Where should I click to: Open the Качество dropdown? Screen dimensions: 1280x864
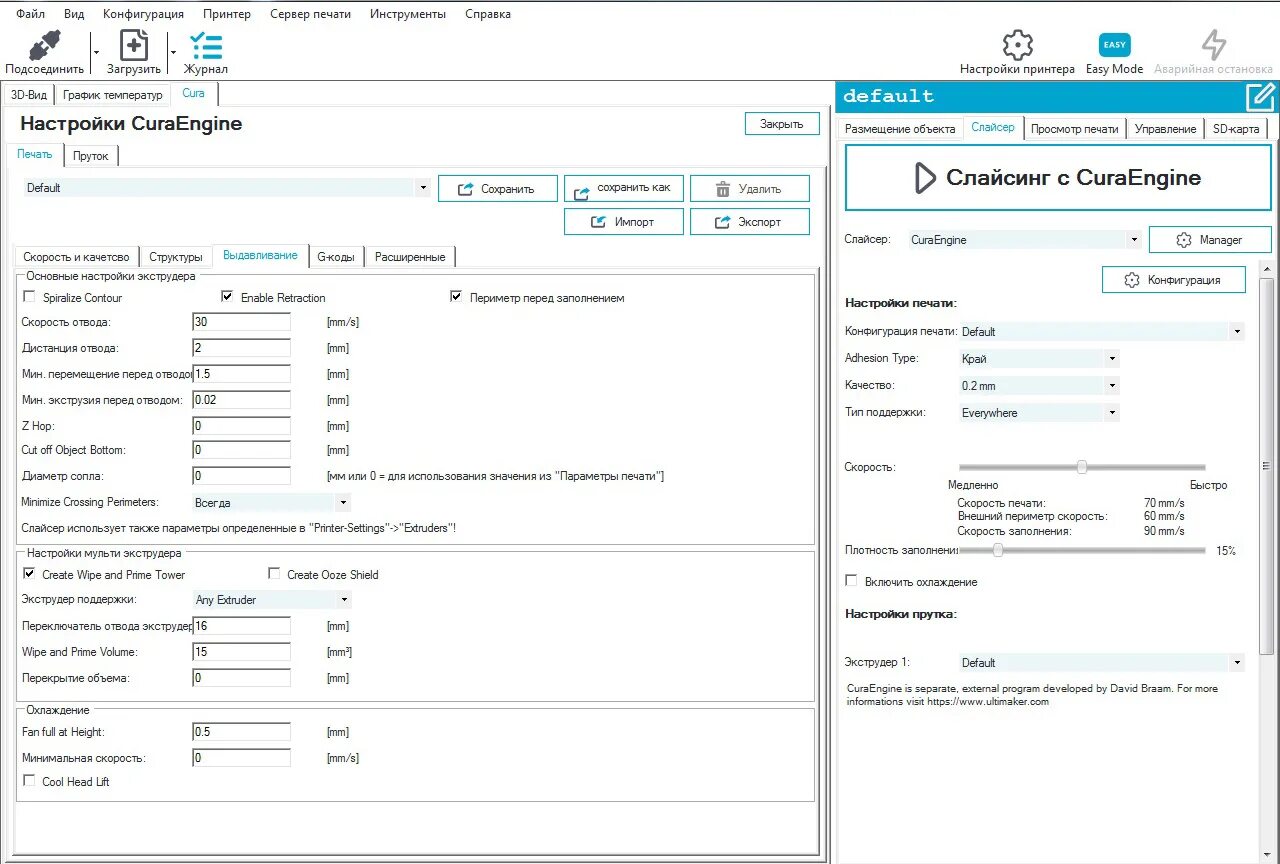click(1039, 385)
